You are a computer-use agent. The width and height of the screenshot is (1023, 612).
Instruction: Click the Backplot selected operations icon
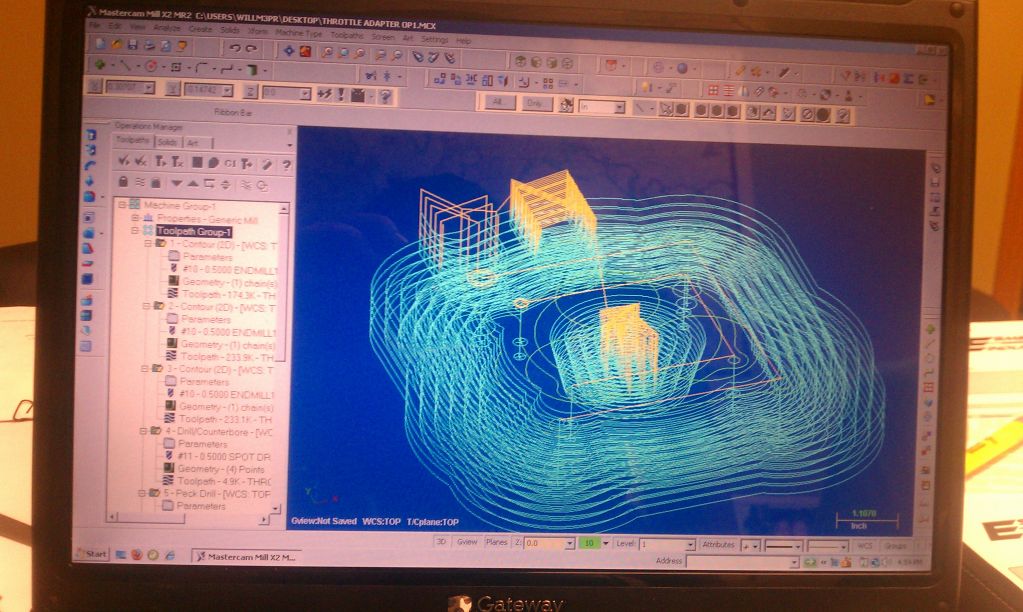pos(196,162)
